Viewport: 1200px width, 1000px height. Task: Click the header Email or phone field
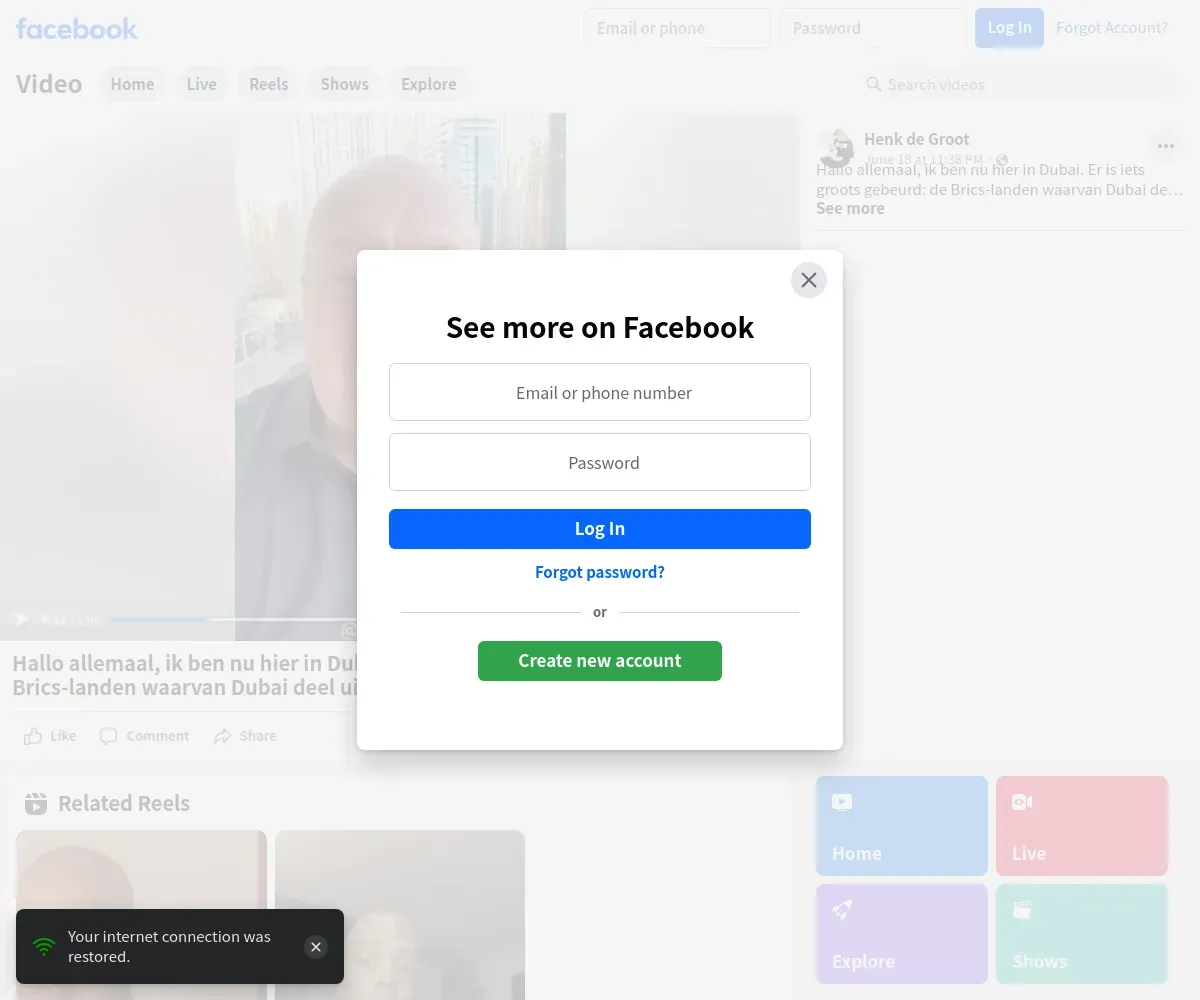tap(677, 28)
